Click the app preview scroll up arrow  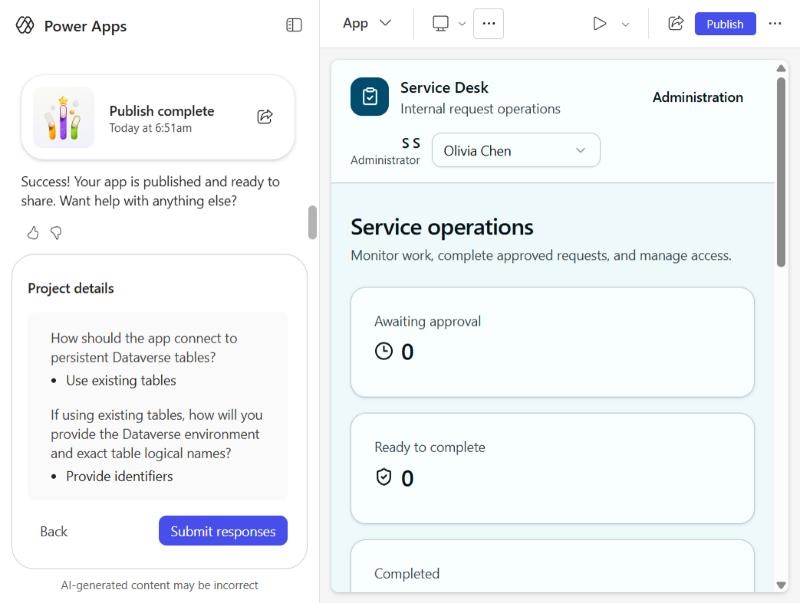click(x=781, y=68)
